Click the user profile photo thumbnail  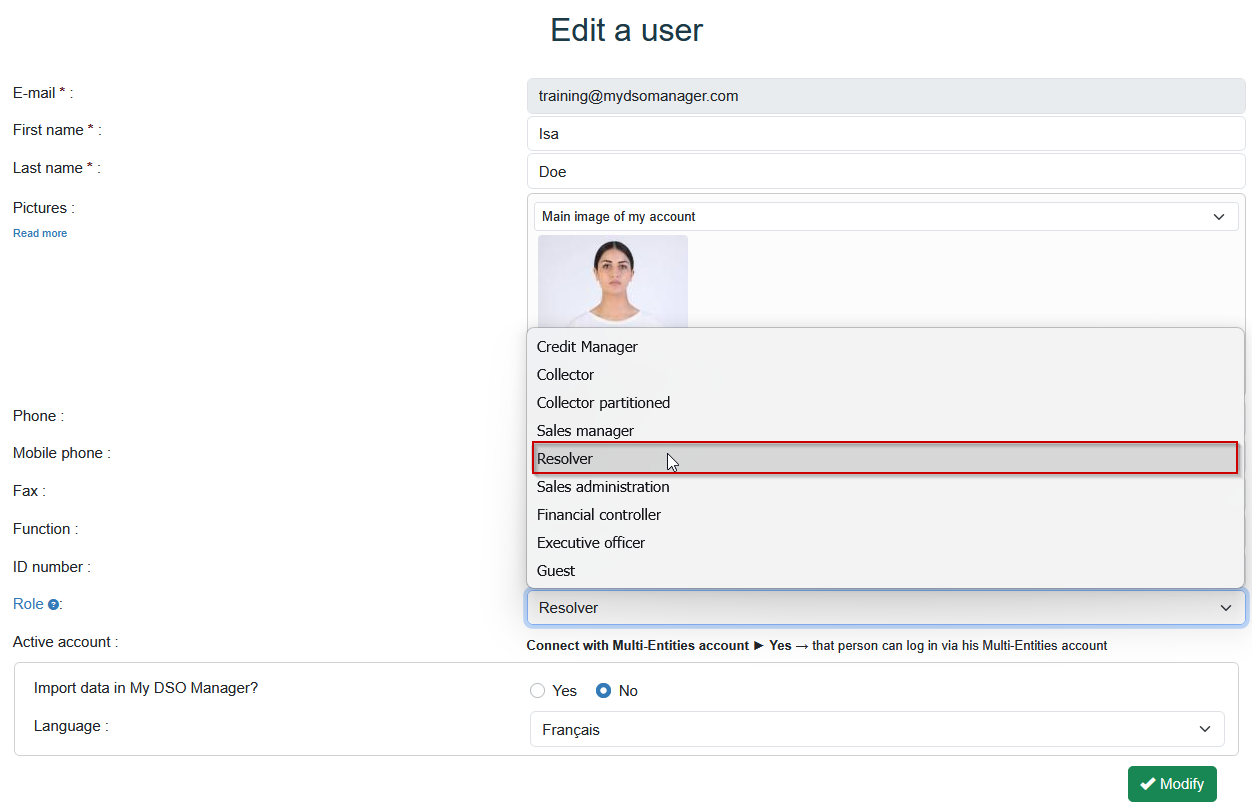612,281
